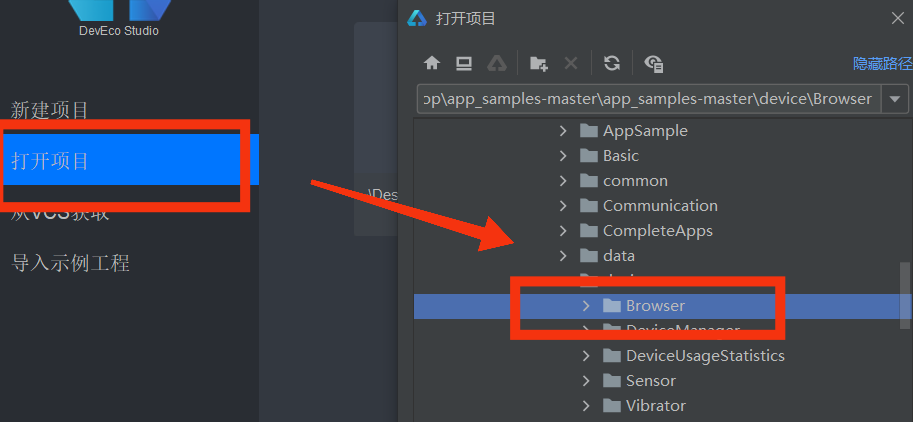
Task: Select the data folder icon
Action: click(589, 256)
